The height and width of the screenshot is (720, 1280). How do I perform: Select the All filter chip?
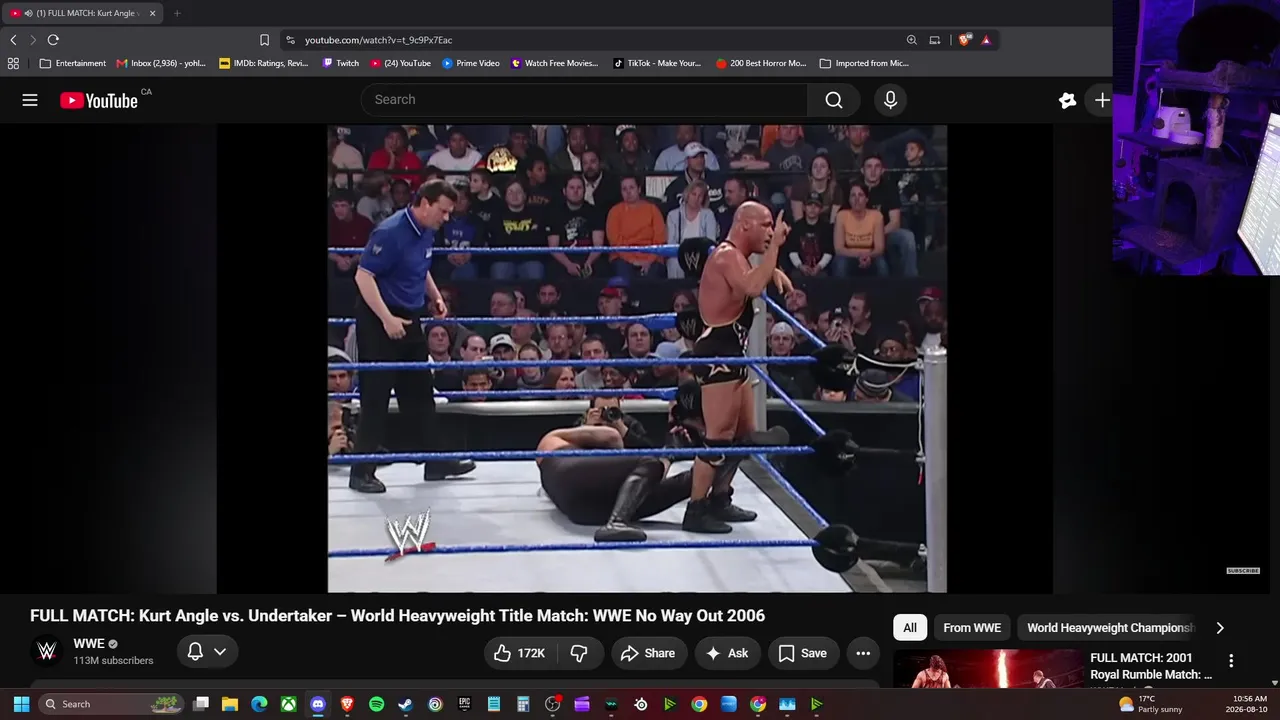(x=910, y=628)
